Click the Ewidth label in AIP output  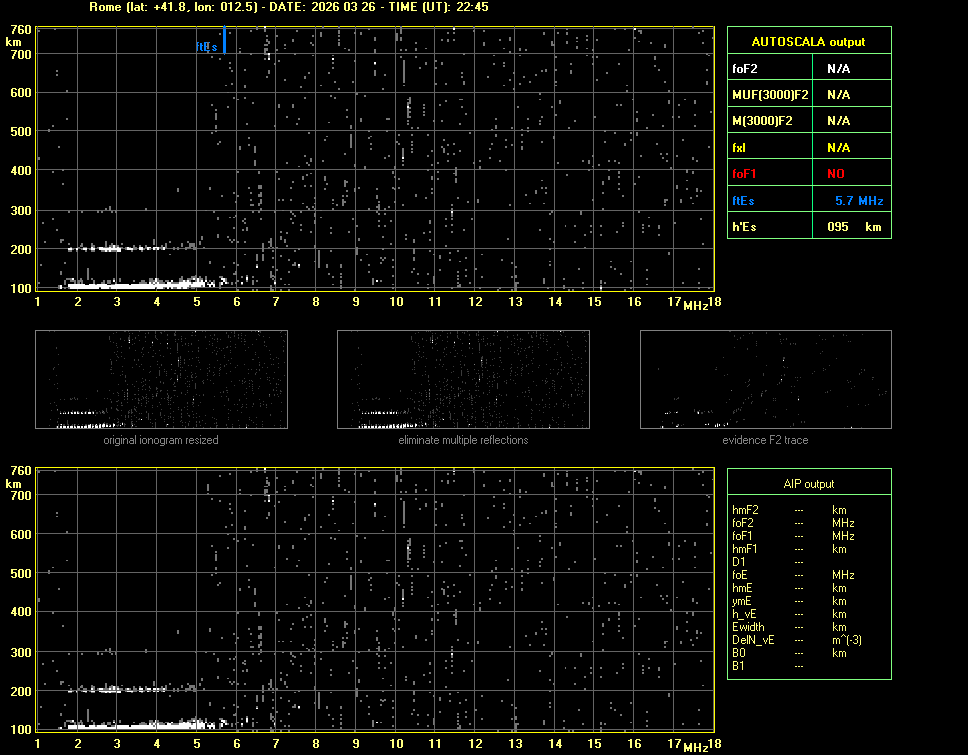pos(748,627)
